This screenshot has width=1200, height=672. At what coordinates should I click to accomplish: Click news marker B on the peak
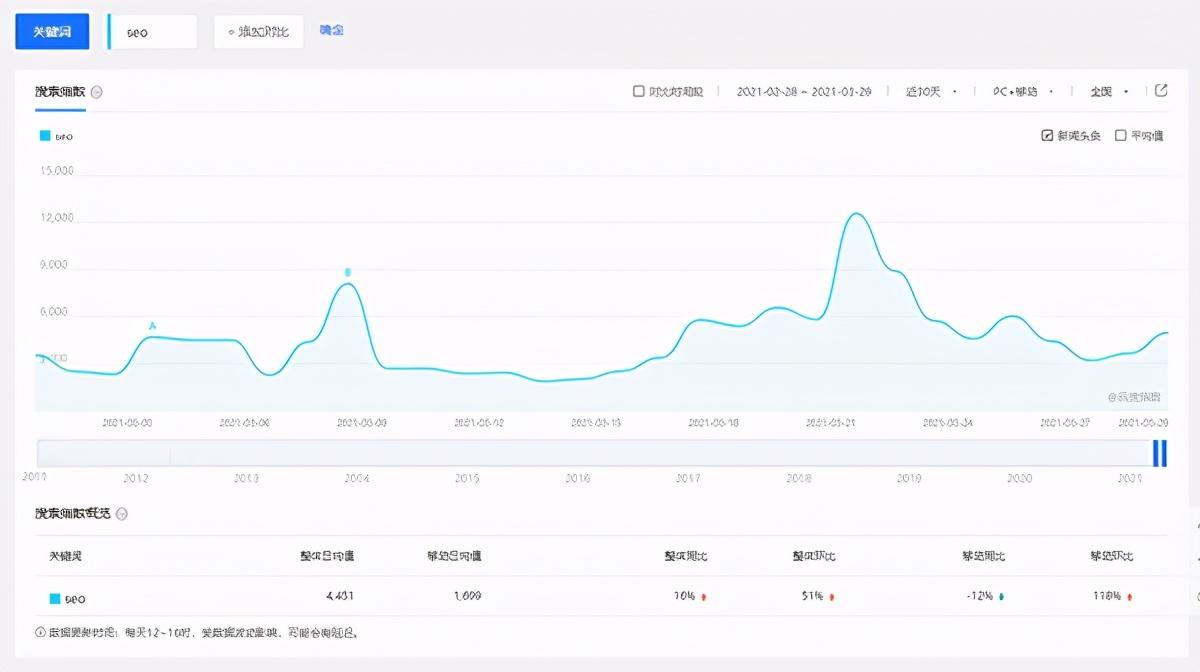pyautogui.click(x=348, y=272)
